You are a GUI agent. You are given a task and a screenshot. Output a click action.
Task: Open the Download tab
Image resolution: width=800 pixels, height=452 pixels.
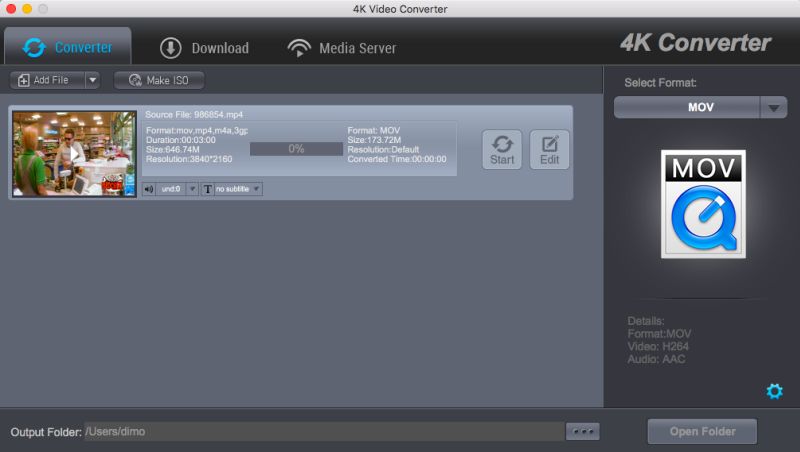tap(204, 48)
